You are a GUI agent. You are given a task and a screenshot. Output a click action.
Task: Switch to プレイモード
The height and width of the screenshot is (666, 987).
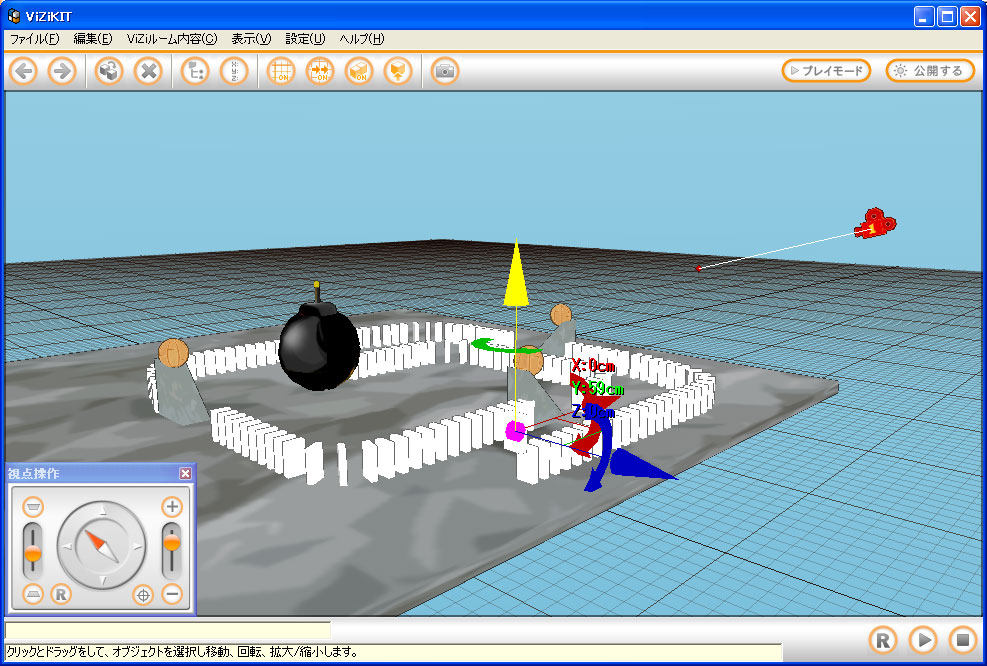pyautogui.click(x=826, y=71)
